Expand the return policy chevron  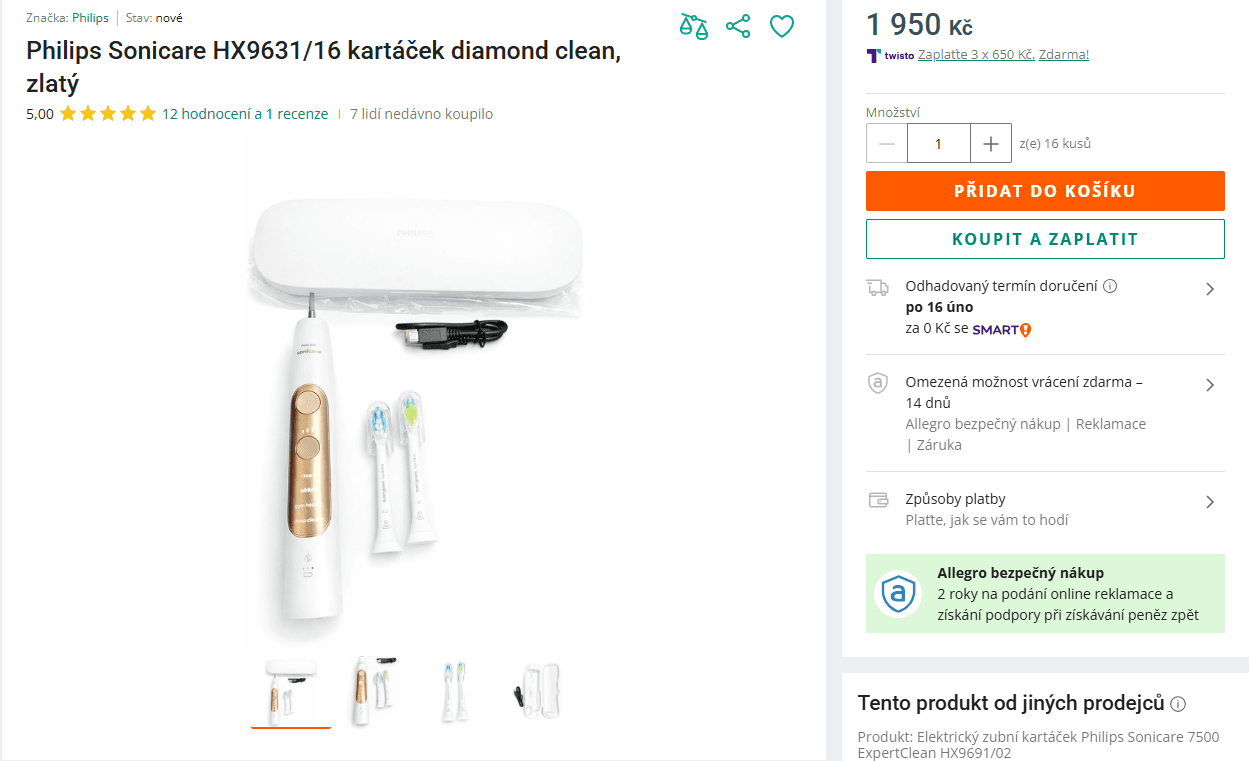coord(1210,384)
